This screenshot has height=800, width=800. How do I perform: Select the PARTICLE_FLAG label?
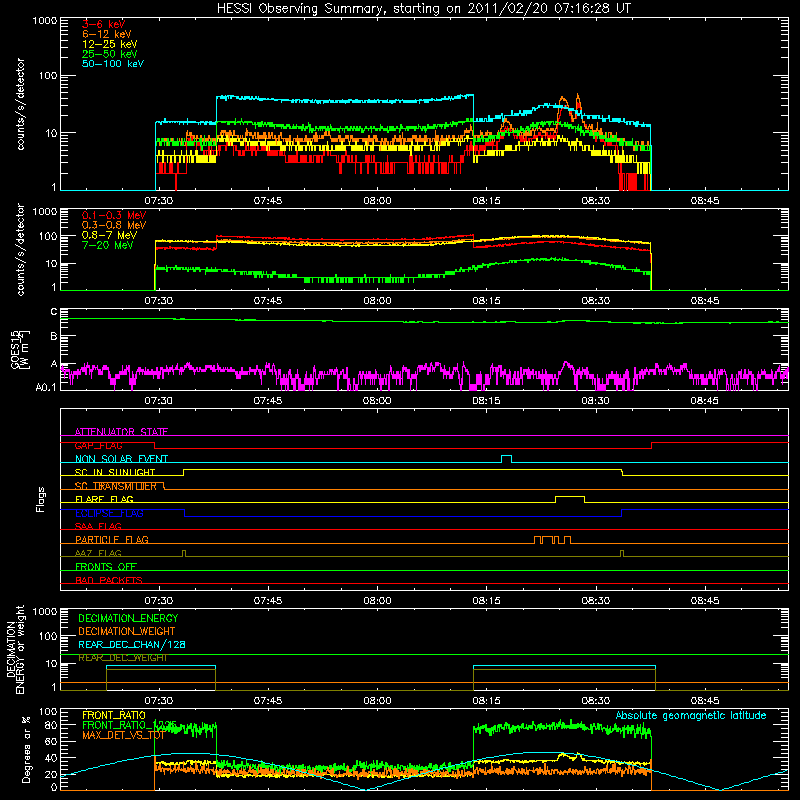(x=112, y=539)
